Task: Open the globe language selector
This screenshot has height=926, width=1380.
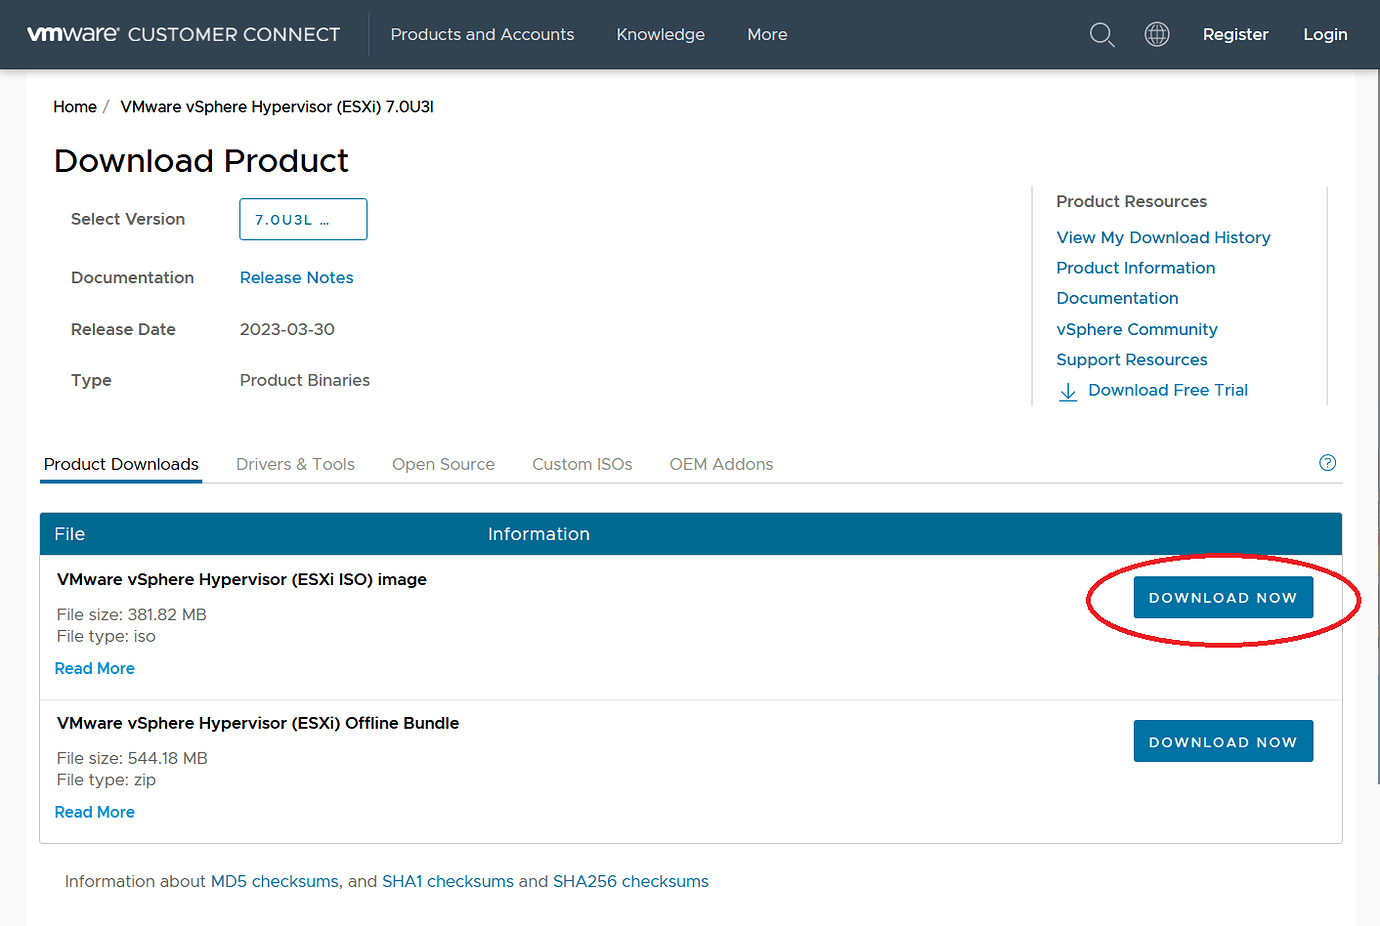Action: [1157, 34]
